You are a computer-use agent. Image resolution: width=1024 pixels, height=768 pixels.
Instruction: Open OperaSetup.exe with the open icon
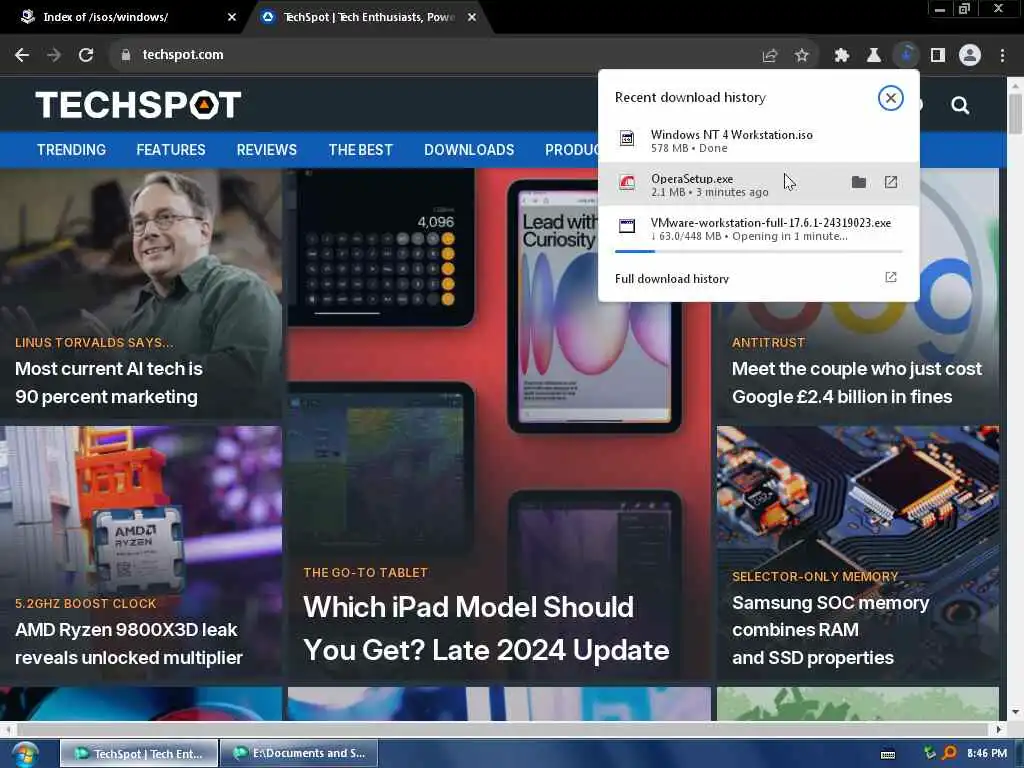click(891, 182)
